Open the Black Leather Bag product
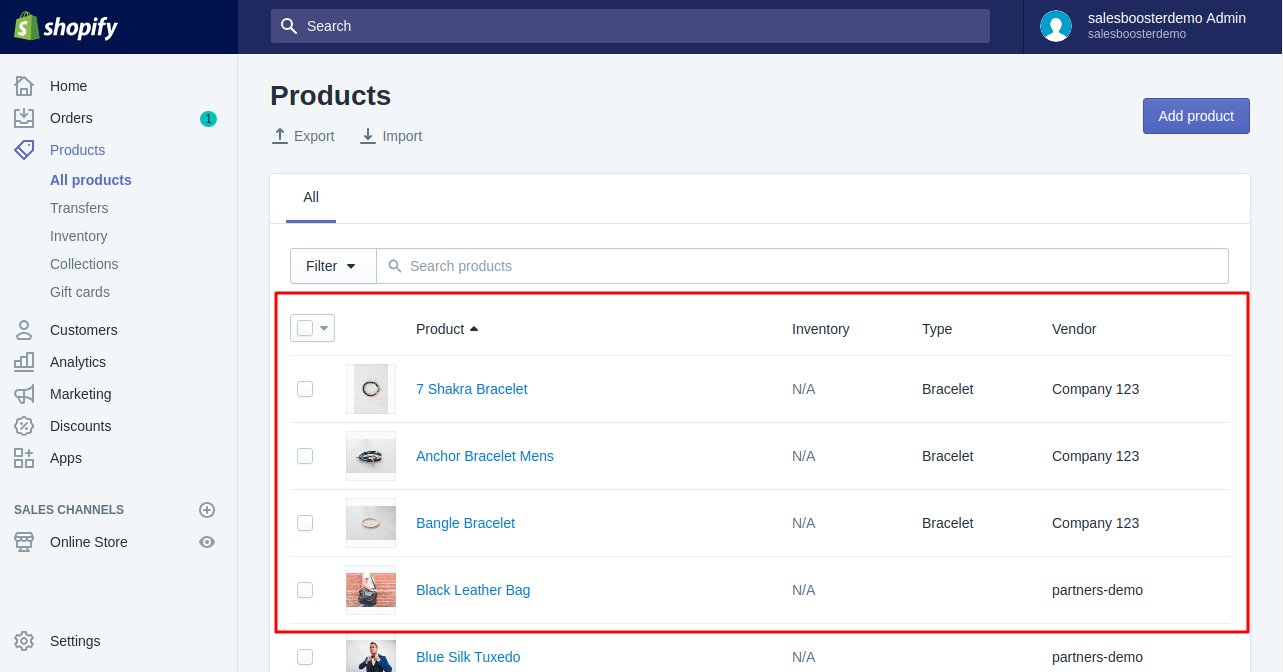 pyautogui.click(x=473, y=590)
